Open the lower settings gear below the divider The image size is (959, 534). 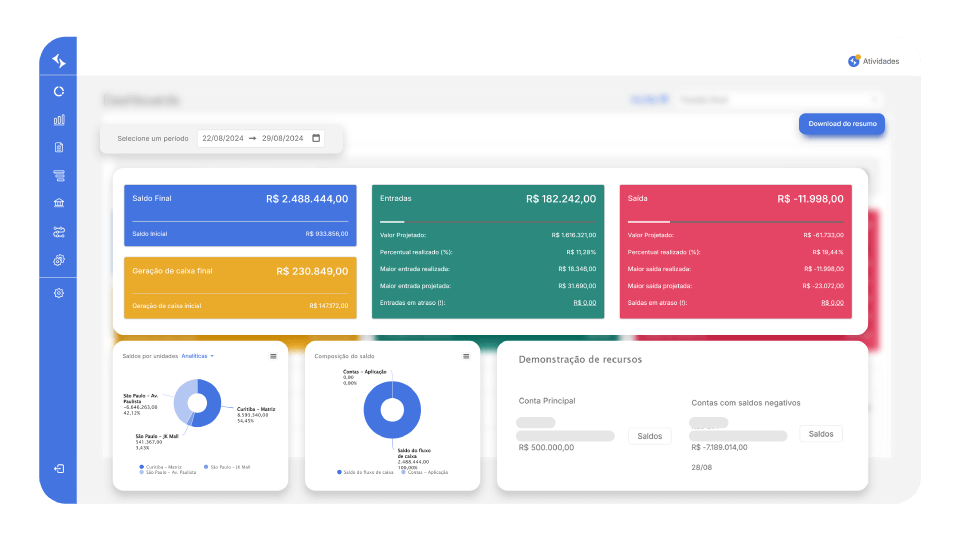click(x=59, y=293)
